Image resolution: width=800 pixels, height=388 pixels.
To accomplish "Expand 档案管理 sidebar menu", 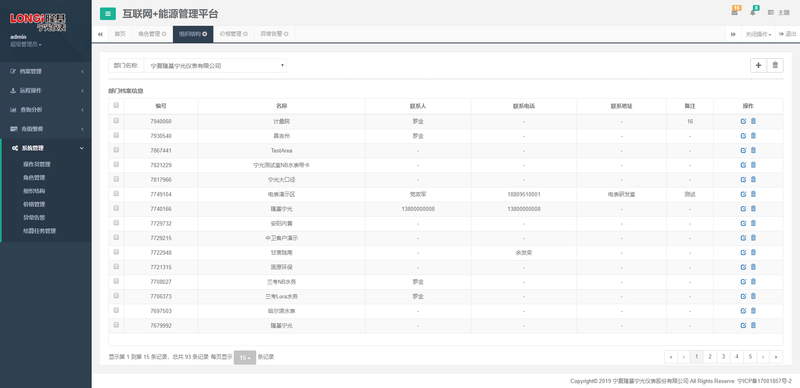I will [x=46, y=71].
